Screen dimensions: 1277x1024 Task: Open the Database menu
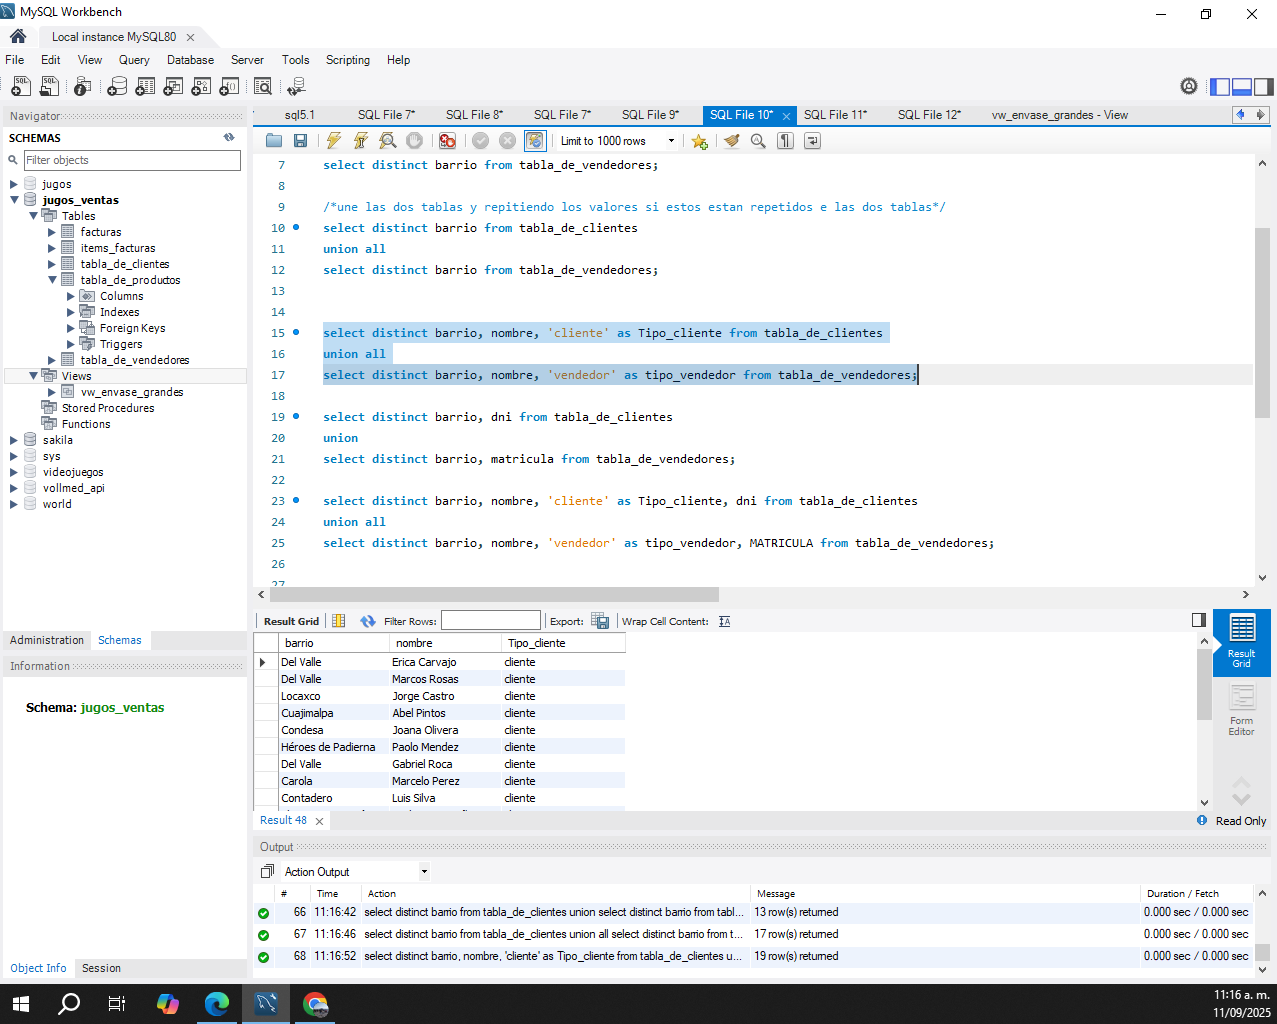tap(190, 60)
